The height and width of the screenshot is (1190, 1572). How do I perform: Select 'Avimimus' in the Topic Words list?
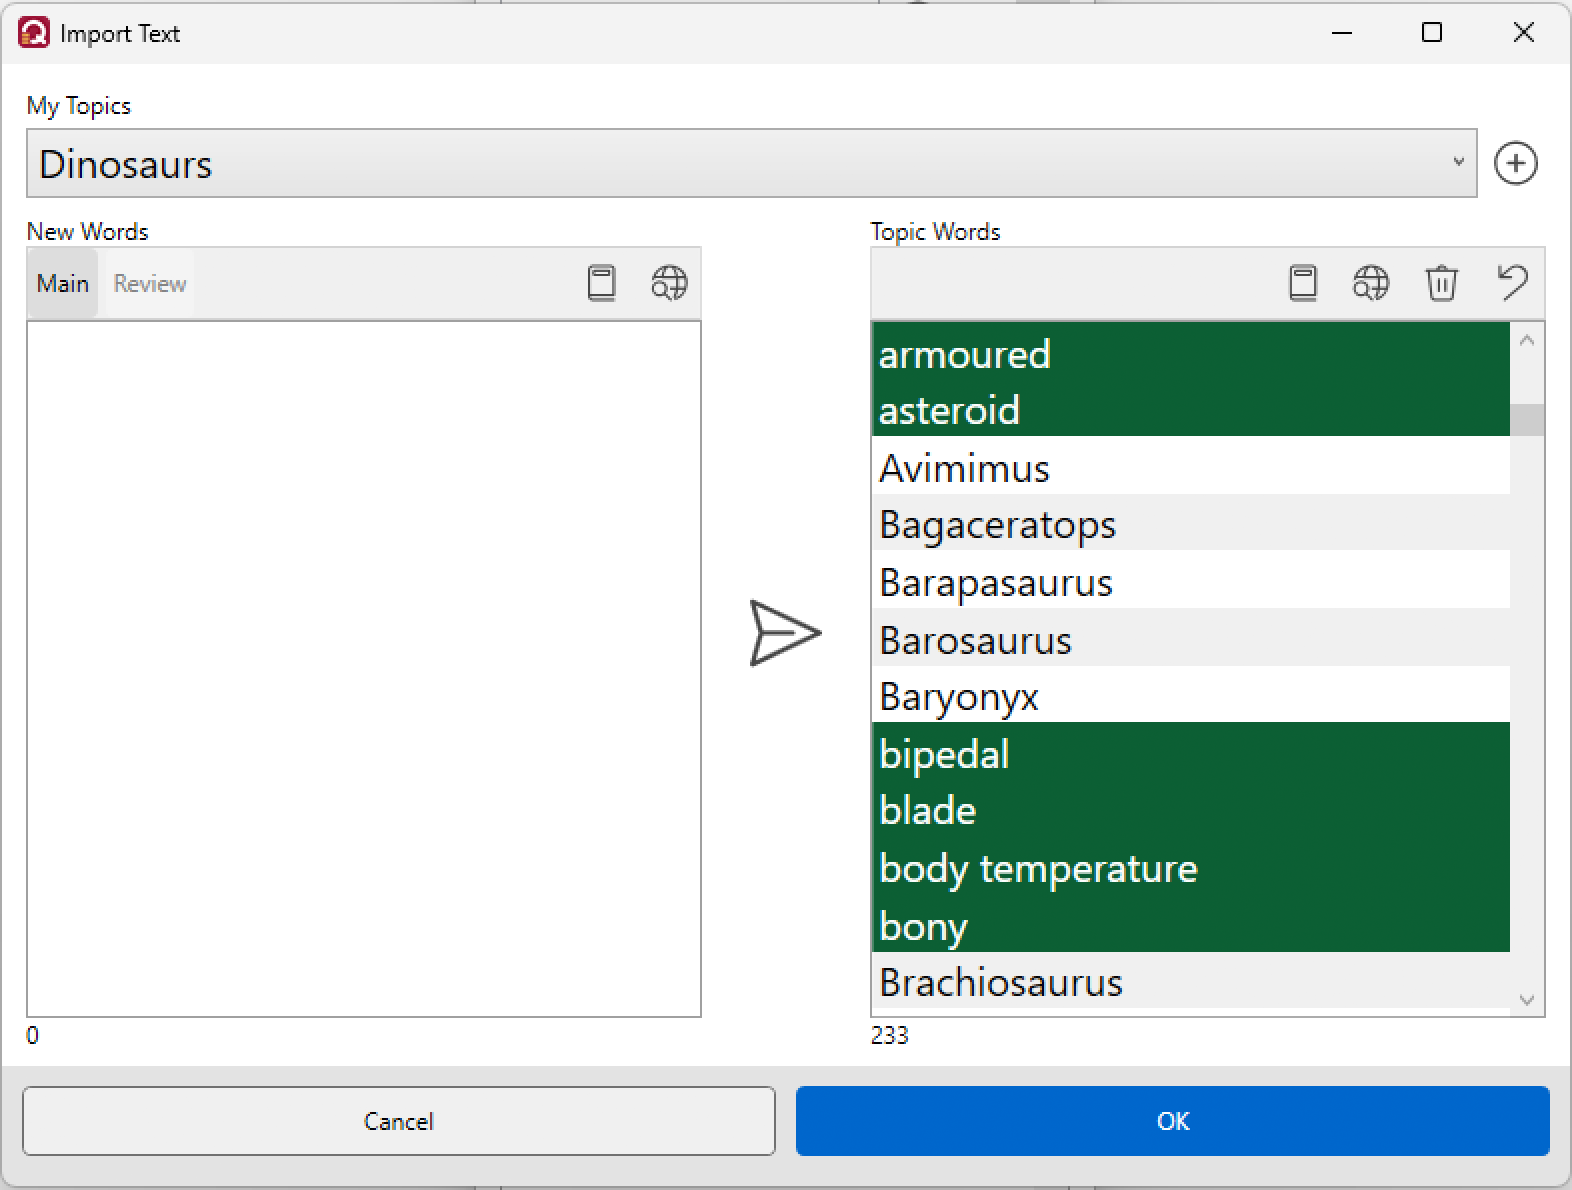tap(1190, 467)
